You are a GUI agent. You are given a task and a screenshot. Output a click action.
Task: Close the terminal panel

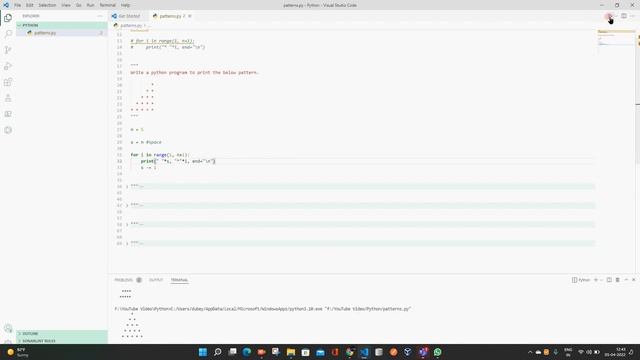[633, 280]
